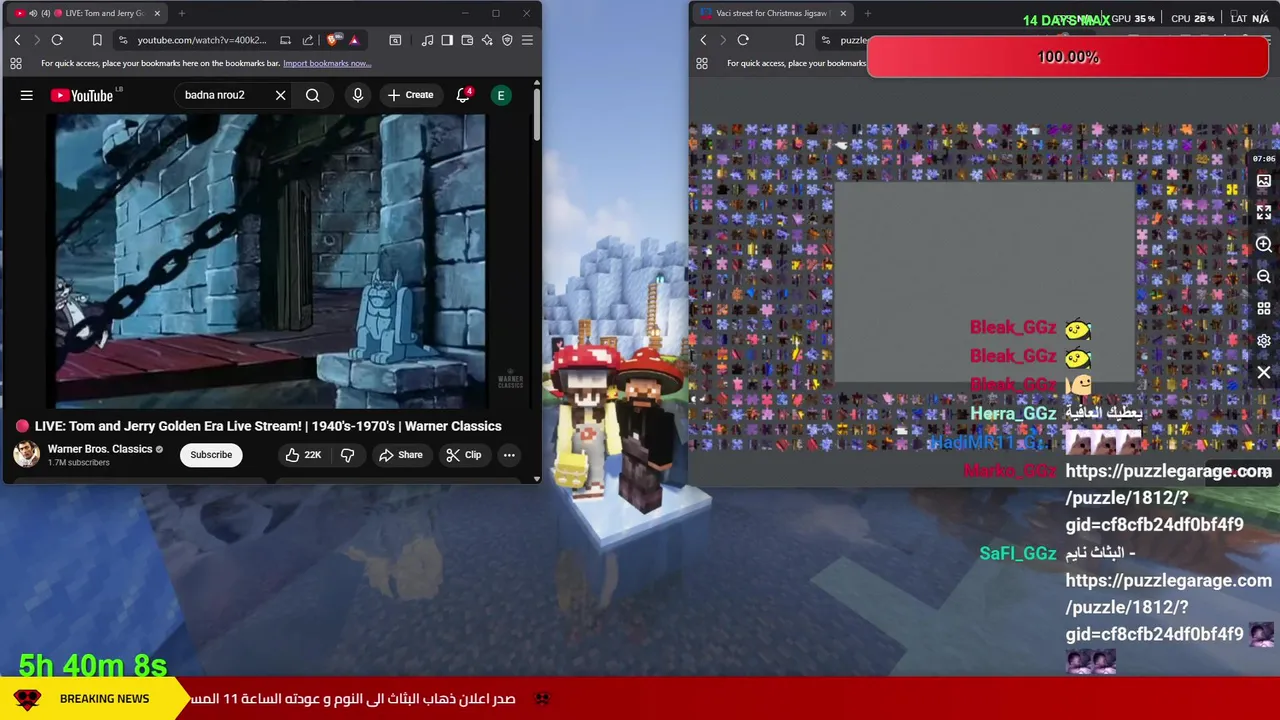1280x720 pixels.
Task: Open Brave Shields lion icon
Action: (x=333, y=40)
